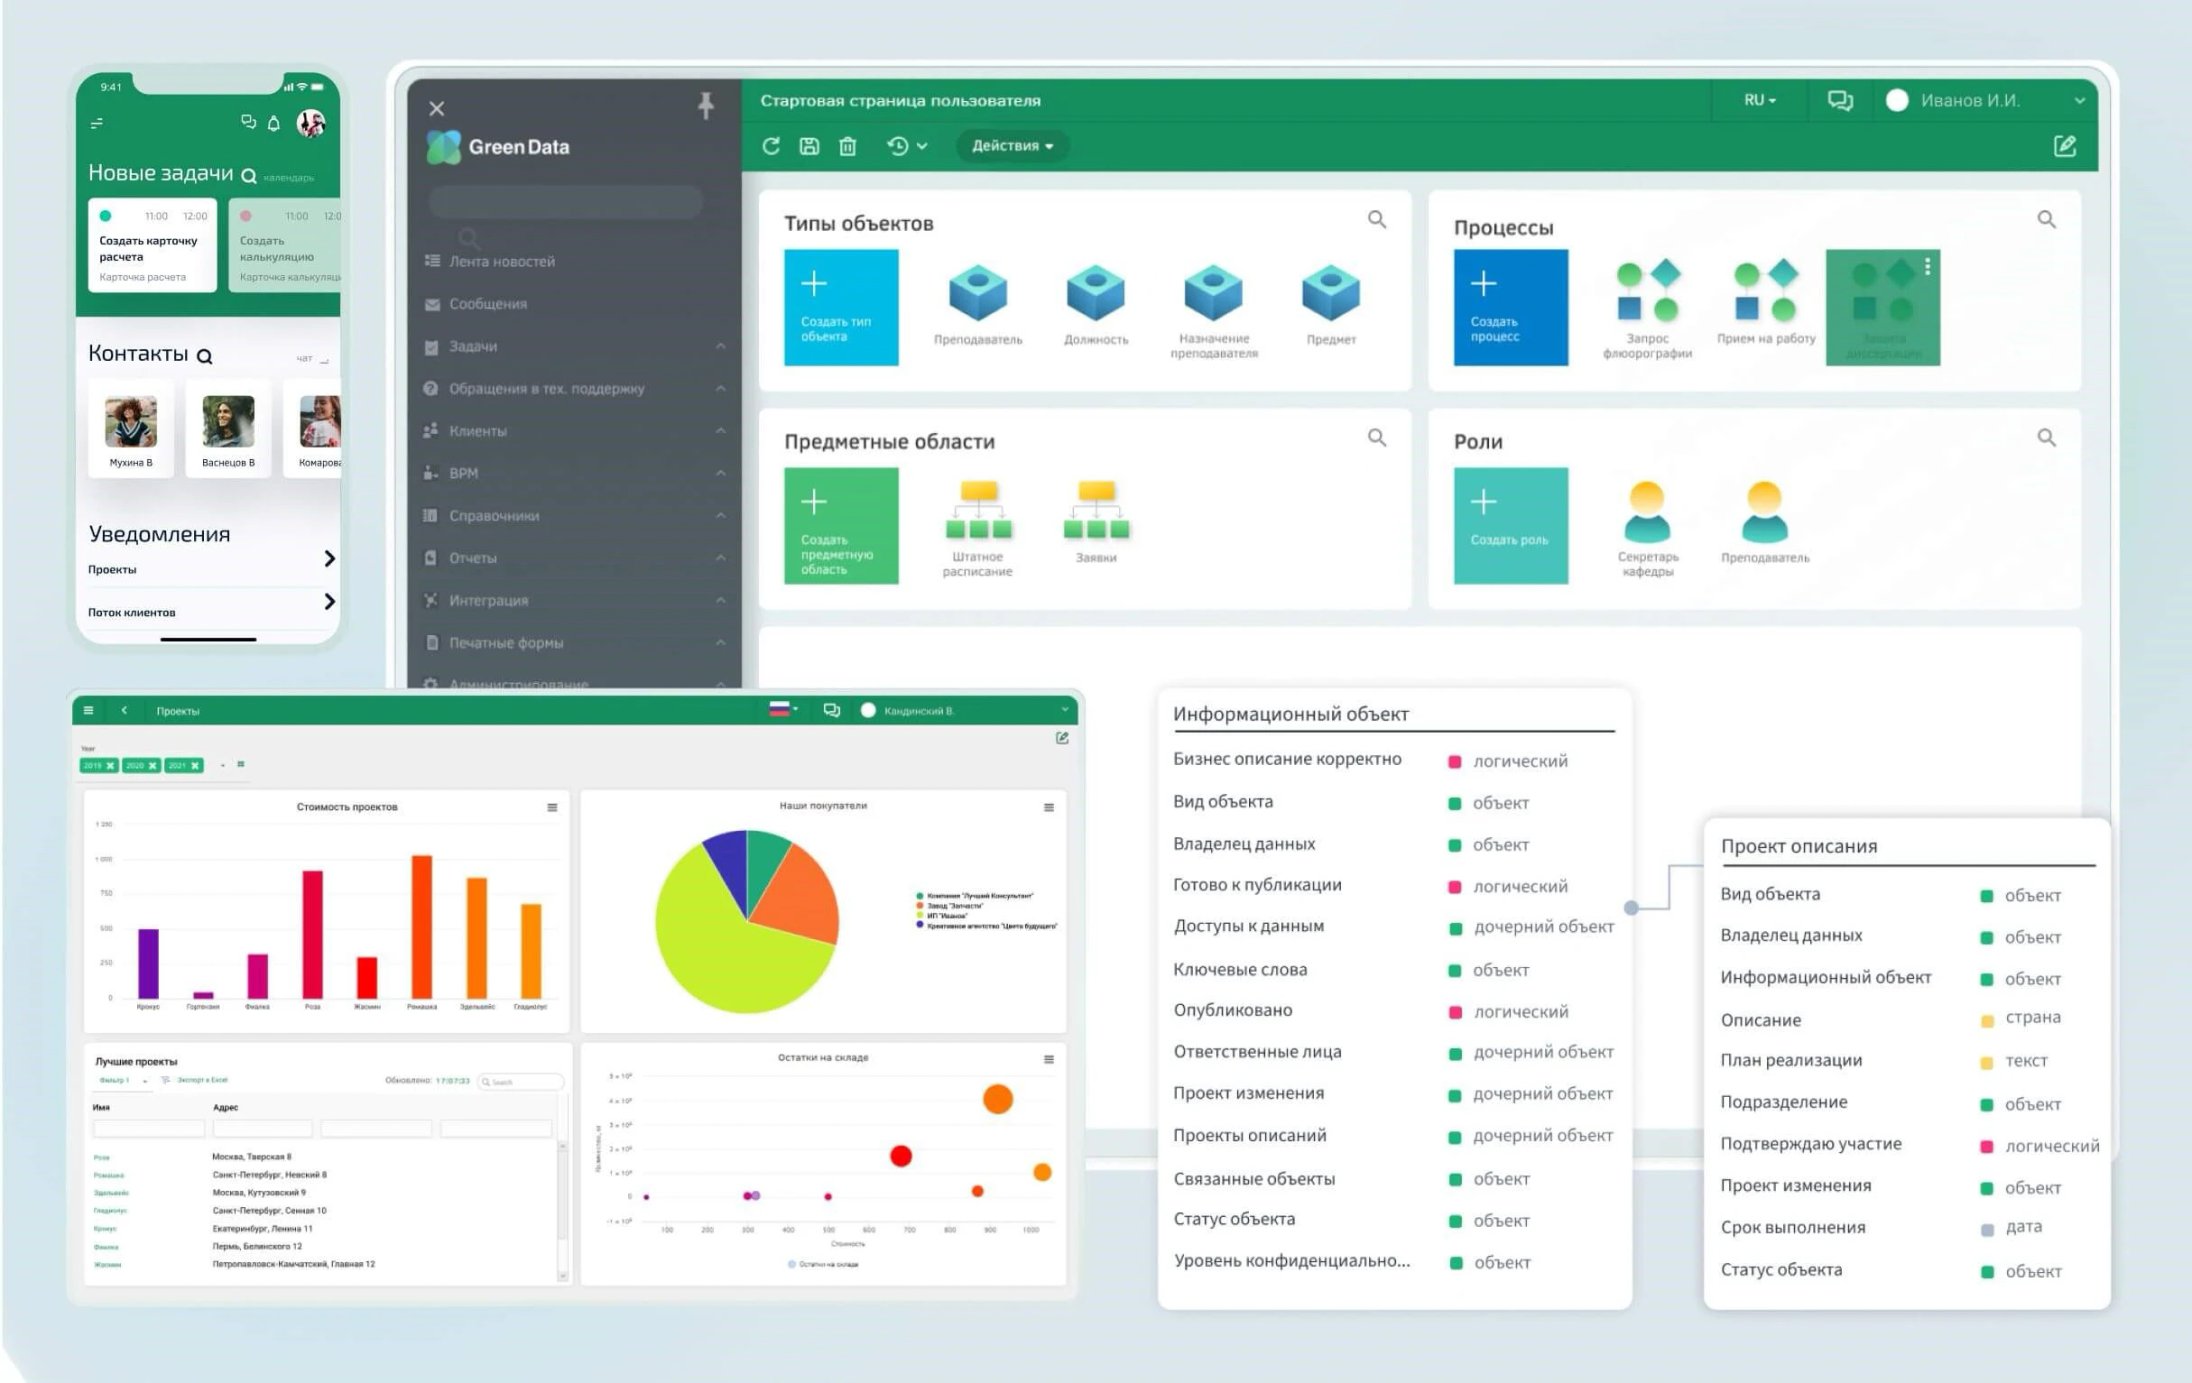Close the Green Data sidebar with the X
Image resolution: width=2192 pixels, height=1383 pixels.
point(437,108)
